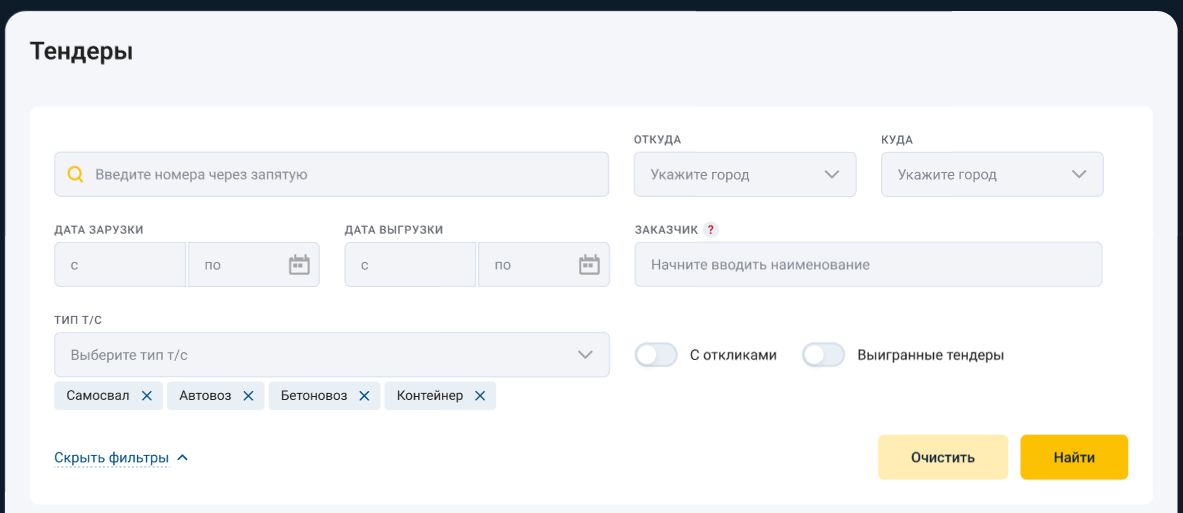Screen dimensions: 1183x513
Task: Expand the Куда city dropdown
Action: pyautogui.click(x=992, y=174)
